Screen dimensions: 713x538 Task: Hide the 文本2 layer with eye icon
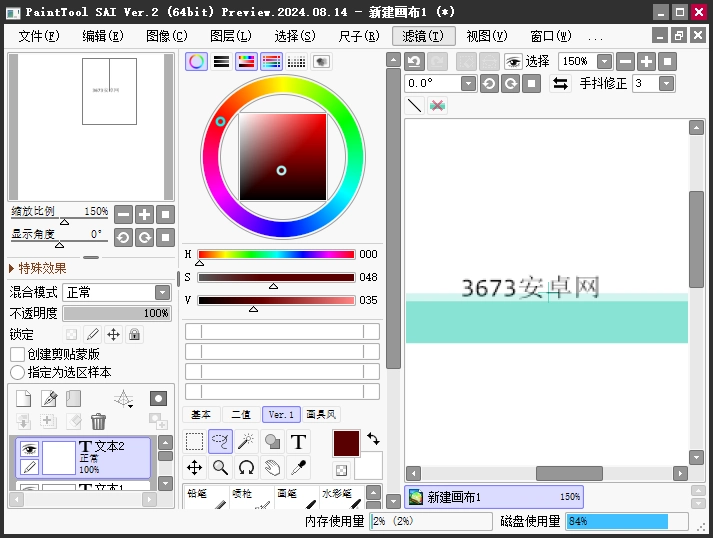pos(30,449)
